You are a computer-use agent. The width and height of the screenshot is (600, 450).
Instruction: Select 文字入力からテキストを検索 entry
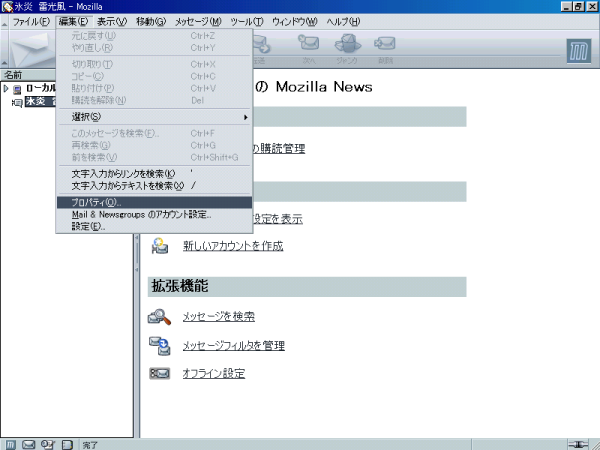click(154, 186)
